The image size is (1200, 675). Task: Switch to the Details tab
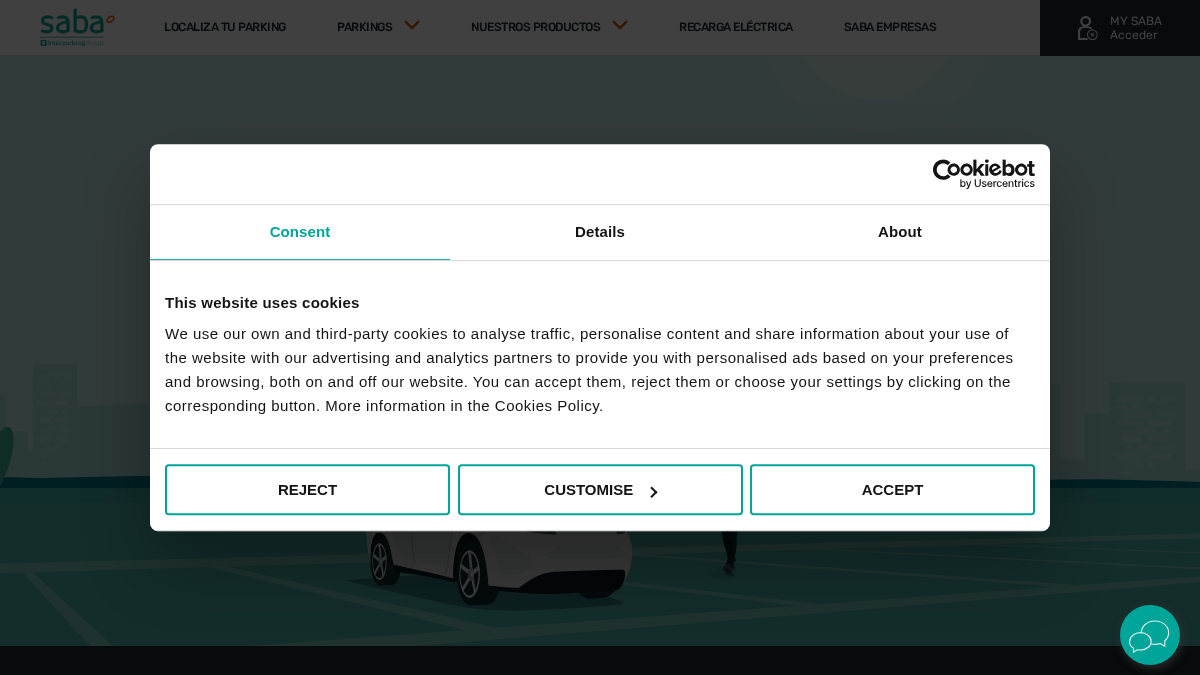(x=600, y=232)
